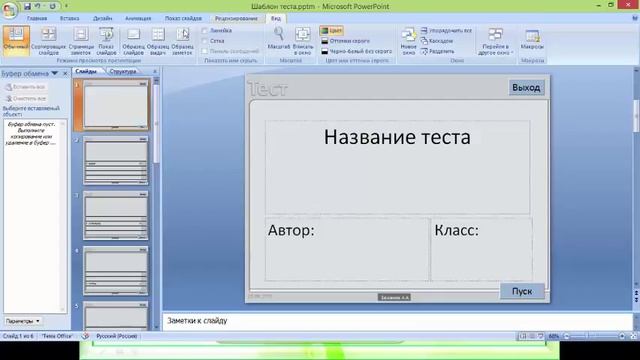Redo action in quick access toolbar
640x360 pixels.
pos(52,6)
